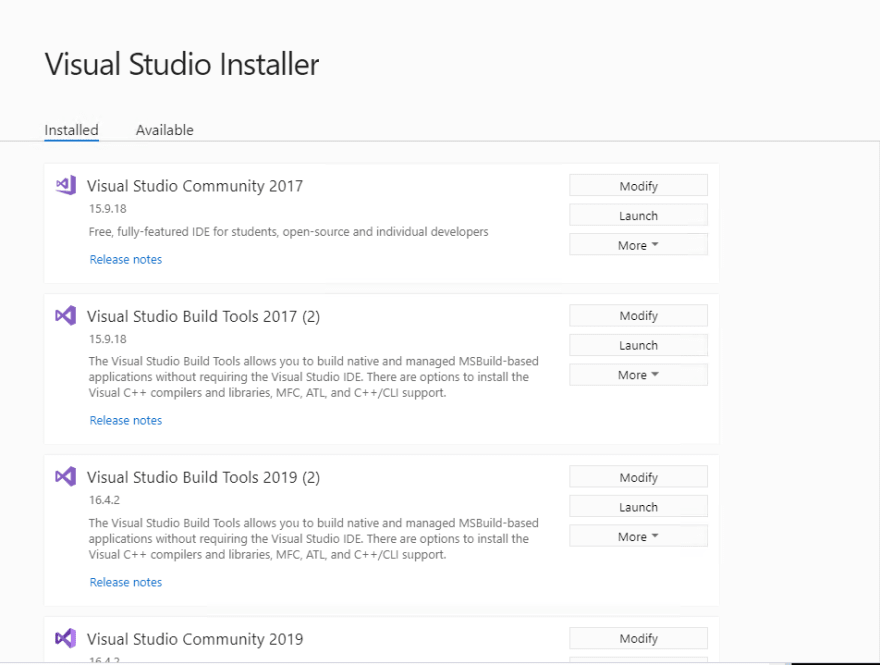
Task: Click version 16.4.2 under Build Tools 2019
Action: click(x=104, y=499)
